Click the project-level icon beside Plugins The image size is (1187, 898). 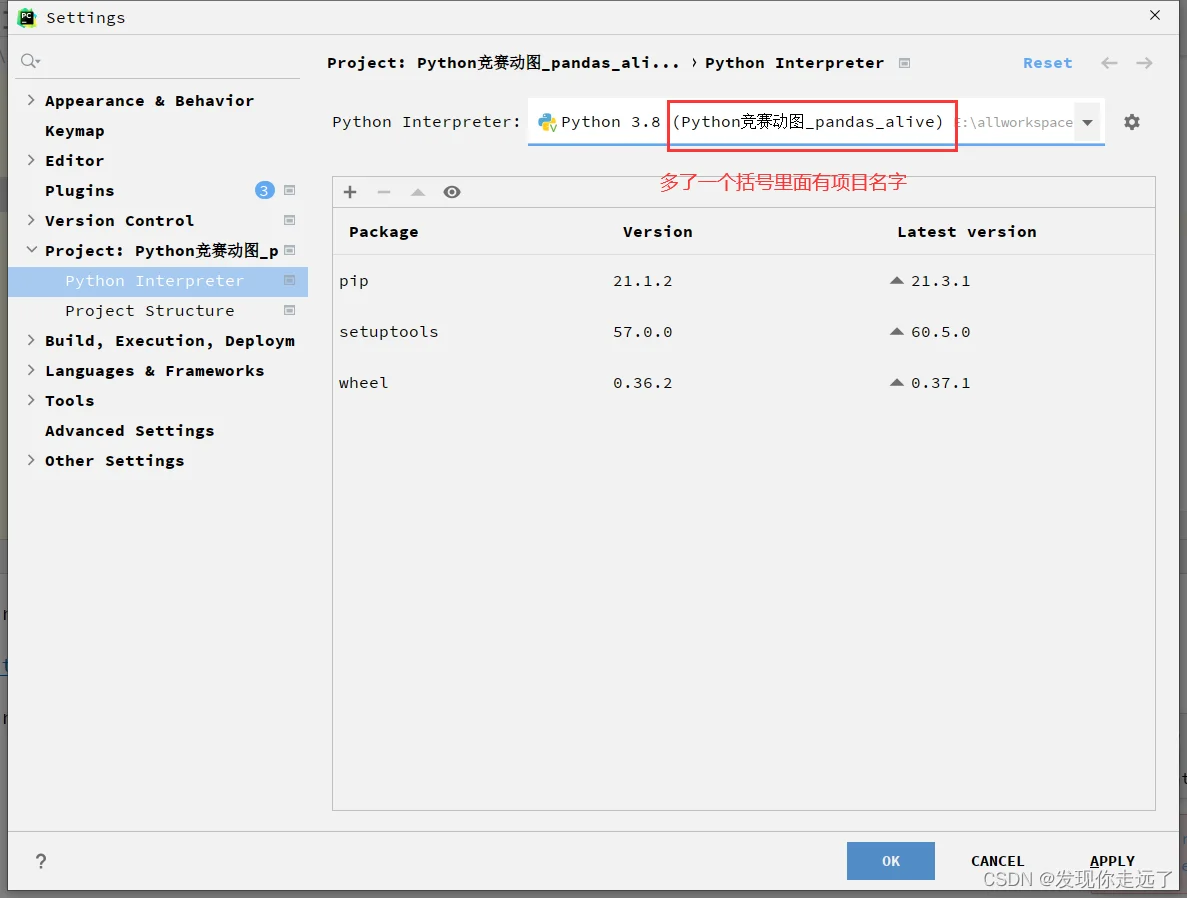(x=289, y=190)
